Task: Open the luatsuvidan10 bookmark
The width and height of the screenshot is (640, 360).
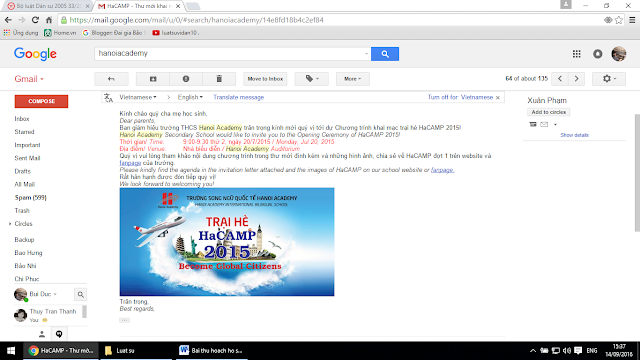Action: tap(176, 33)
